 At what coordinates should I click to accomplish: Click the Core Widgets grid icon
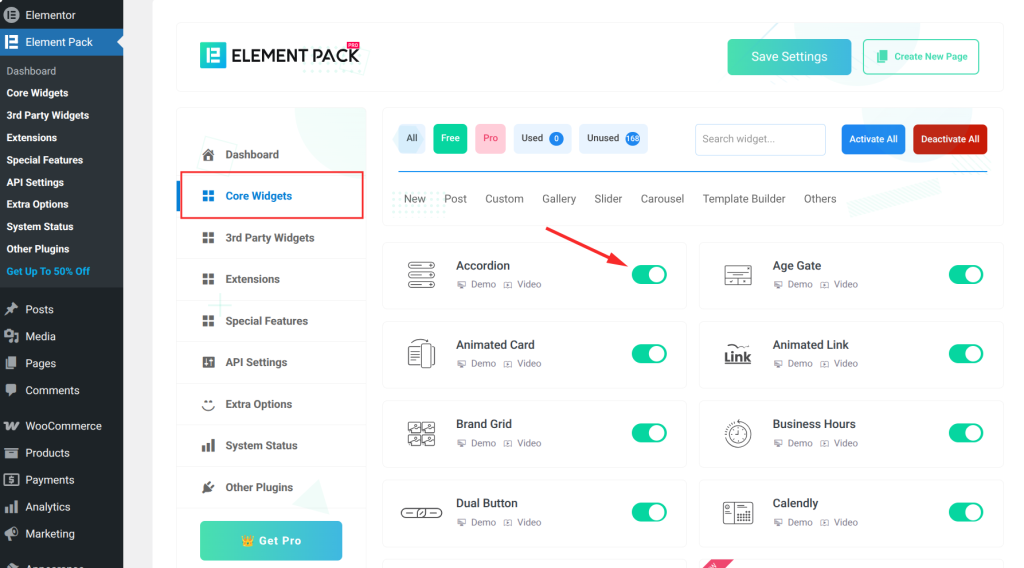208,196
